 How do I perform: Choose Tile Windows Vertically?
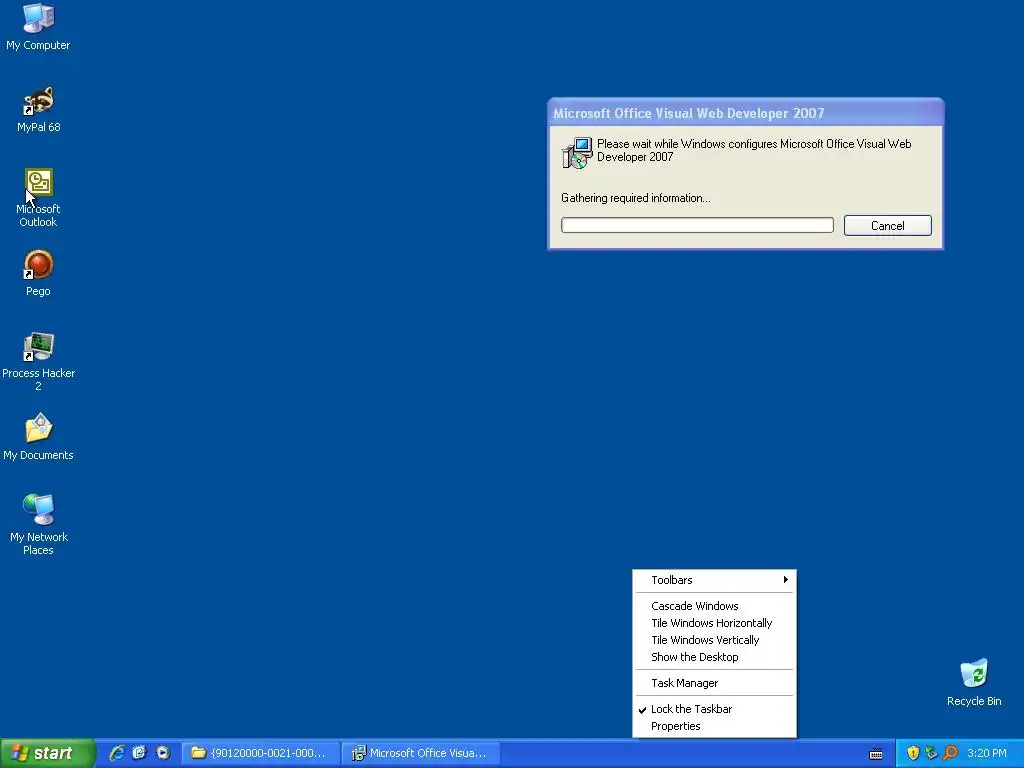point(714,640)
